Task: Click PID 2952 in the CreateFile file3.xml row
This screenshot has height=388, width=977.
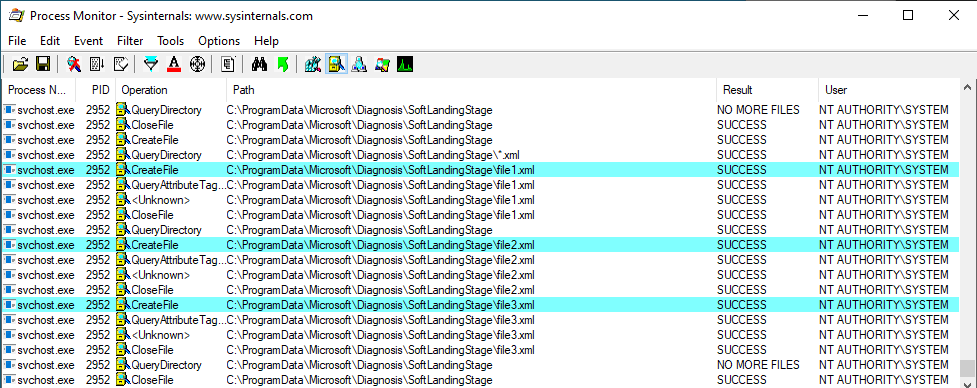Action: pos(98,305)
